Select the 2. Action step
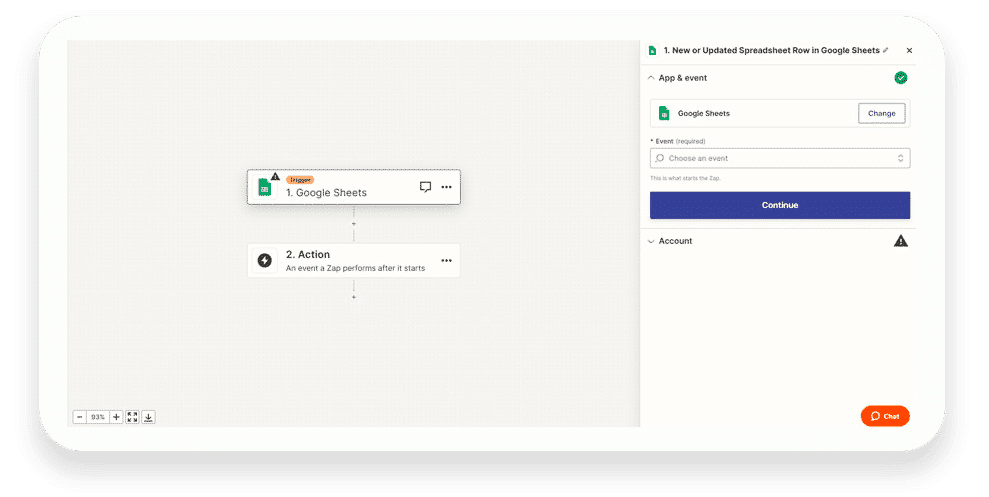Screen dimensions: 989x497 coord(354,260)
